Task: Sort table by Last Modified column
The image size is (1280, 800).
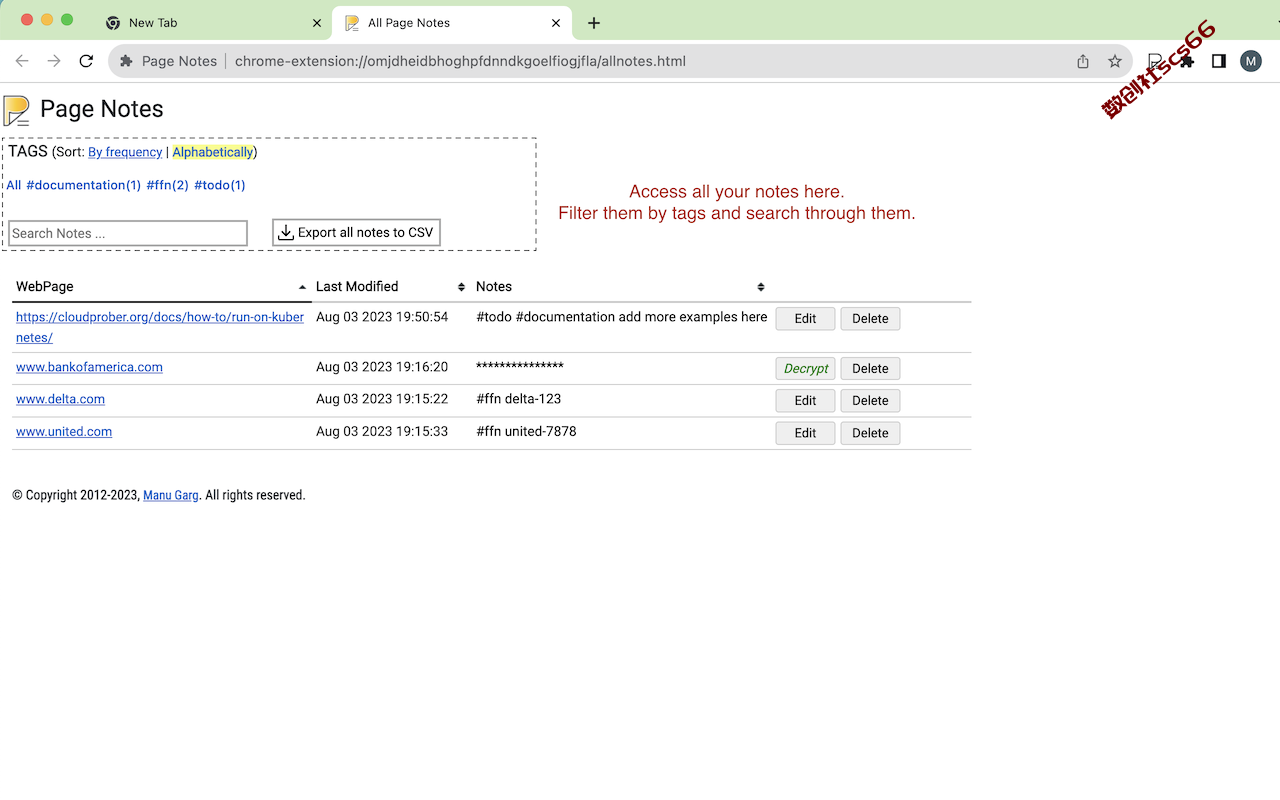Action: (x=391, y=286)
